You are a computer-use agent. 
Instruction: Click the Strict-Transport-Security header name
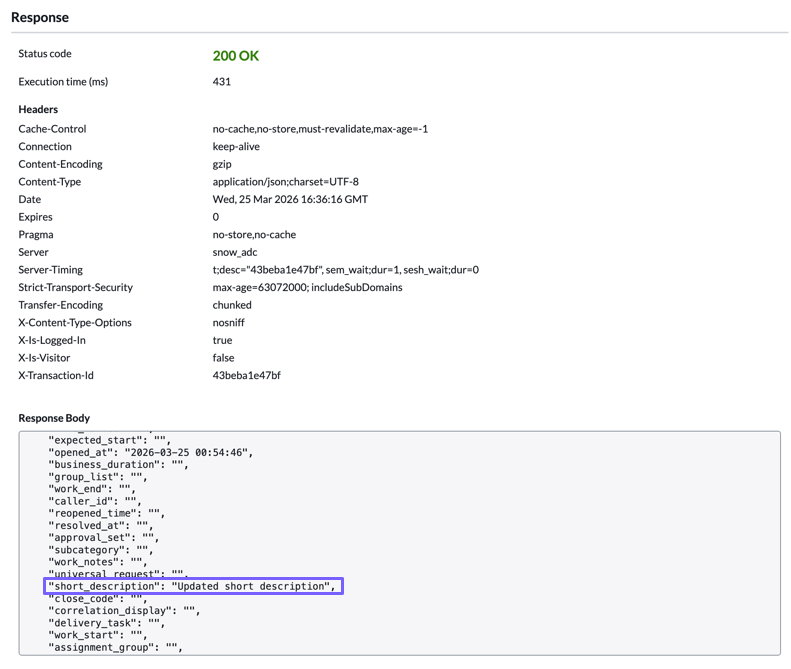point(76,288)
